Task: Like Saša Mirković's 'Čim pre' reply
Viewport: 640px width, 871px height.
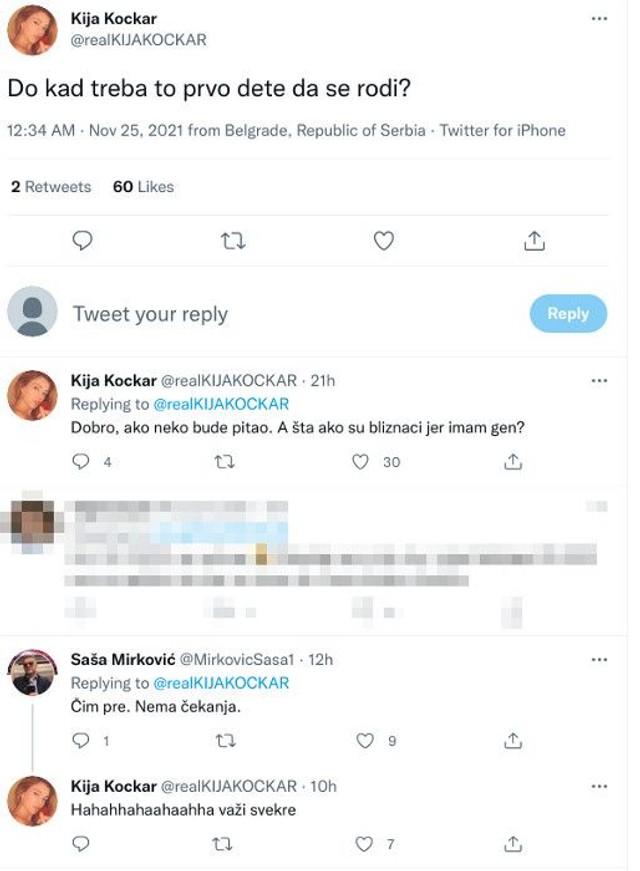Action: click(x=366, y=741)
